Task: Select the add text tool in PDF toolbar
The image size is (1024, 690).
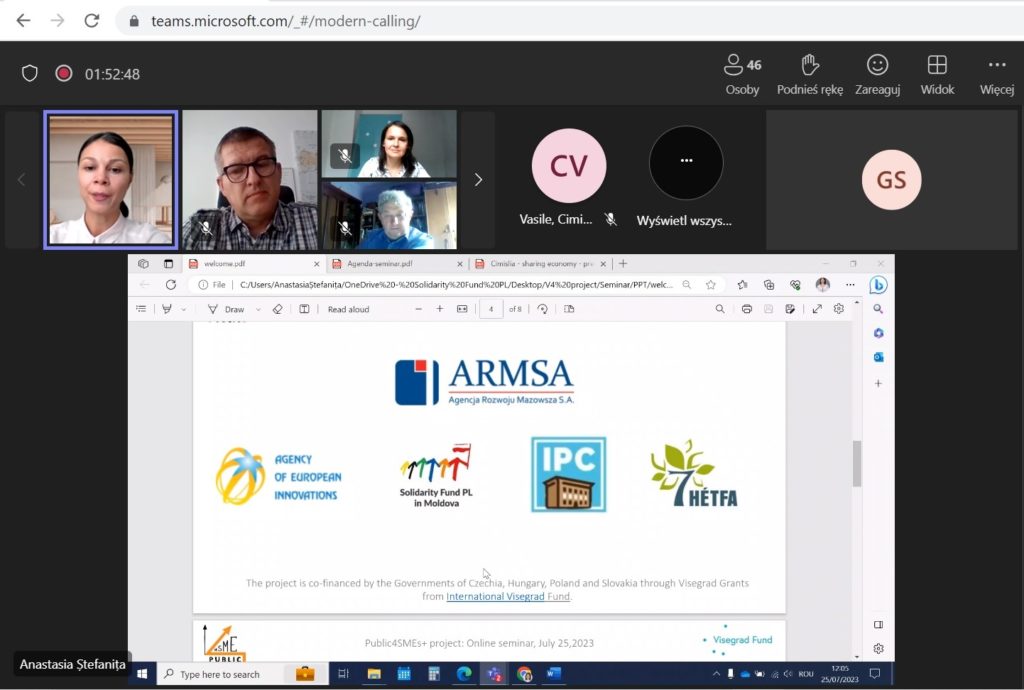Action: coord(304,309)
